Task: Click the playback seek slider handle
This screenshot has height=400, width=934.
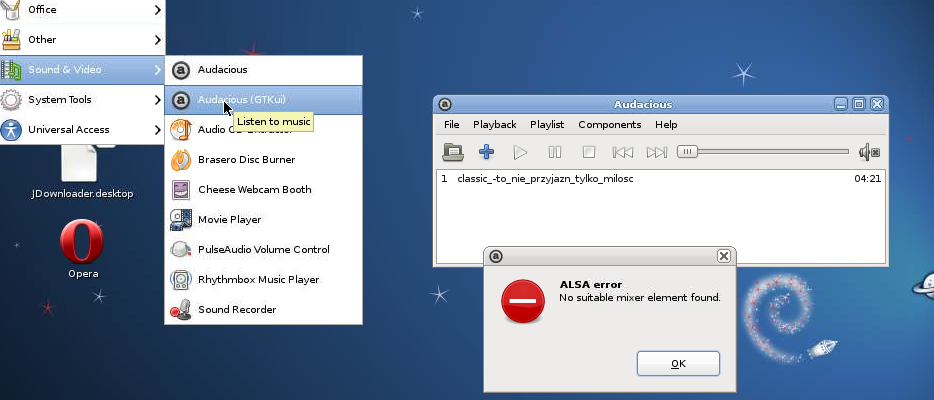Action: tap(687, 152)
